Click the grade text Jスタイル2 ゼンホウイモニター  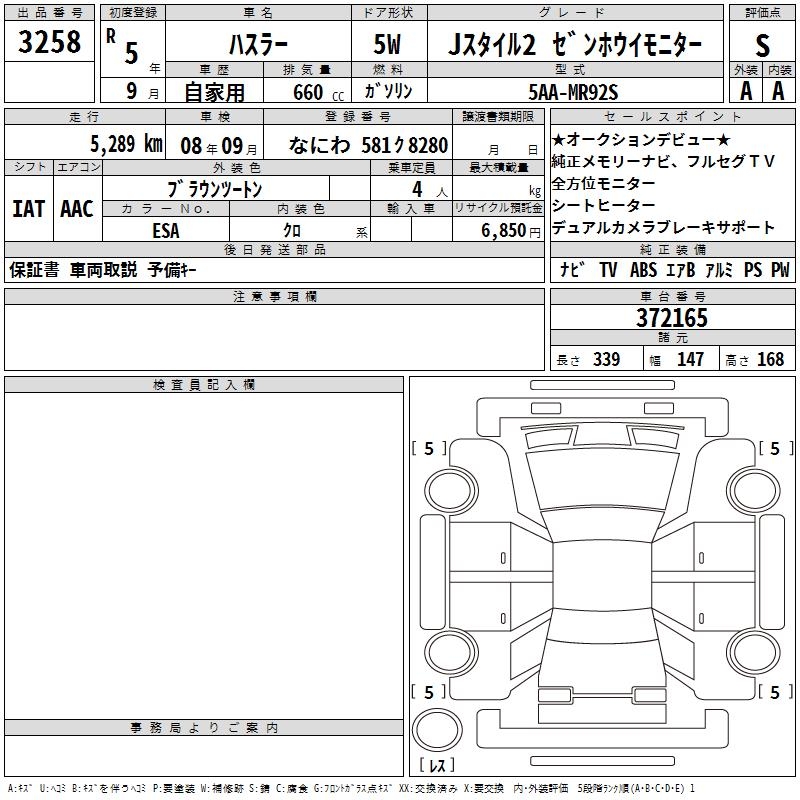[575, 45]
